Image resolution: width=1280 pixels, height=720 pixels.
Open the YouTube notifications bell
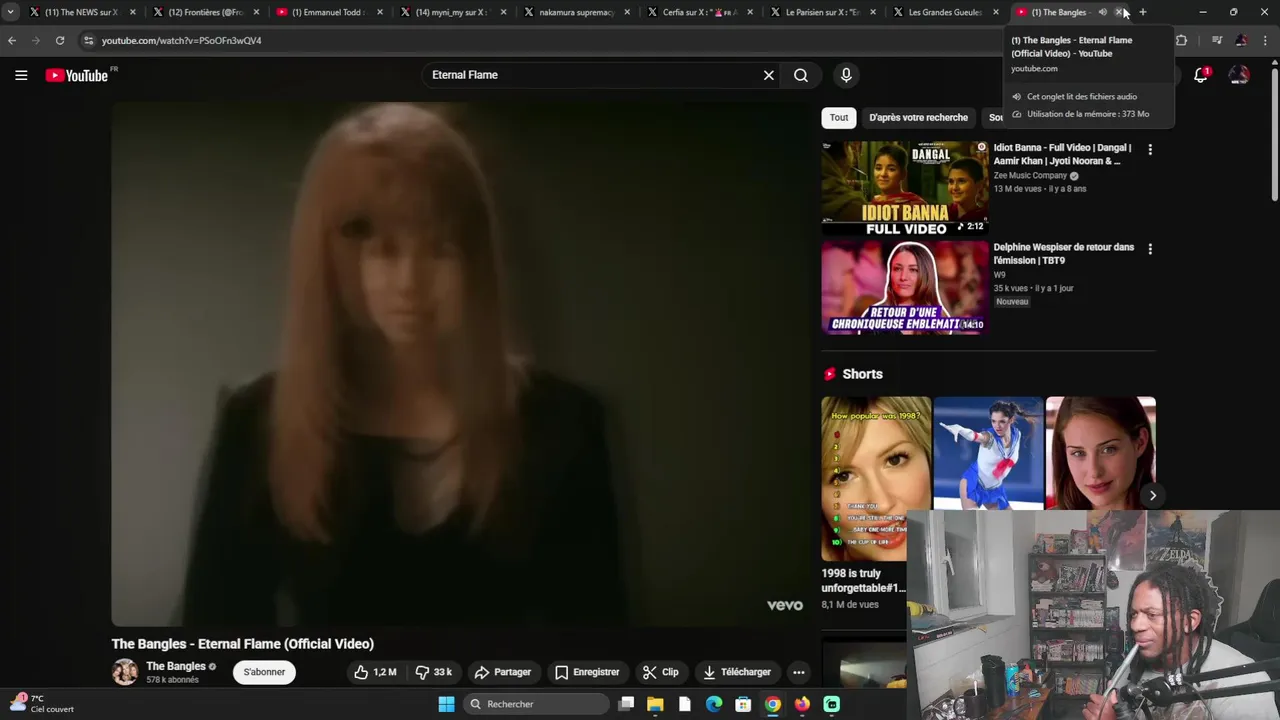pos(1201,75)
